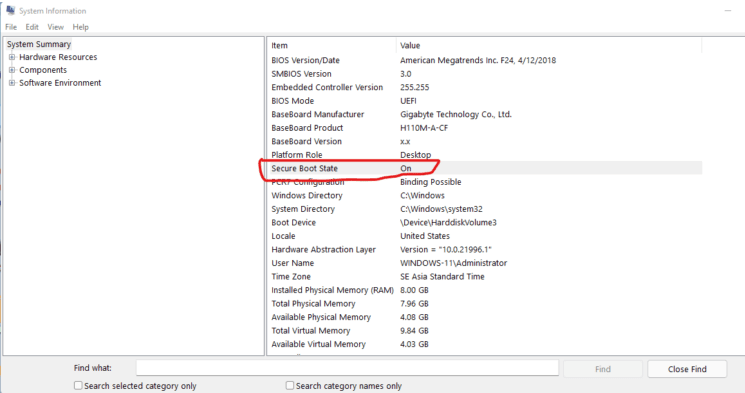The width and height of the screenshot is (745, 393).
Task: Select the System Directory row
Action: click(485, 209)
